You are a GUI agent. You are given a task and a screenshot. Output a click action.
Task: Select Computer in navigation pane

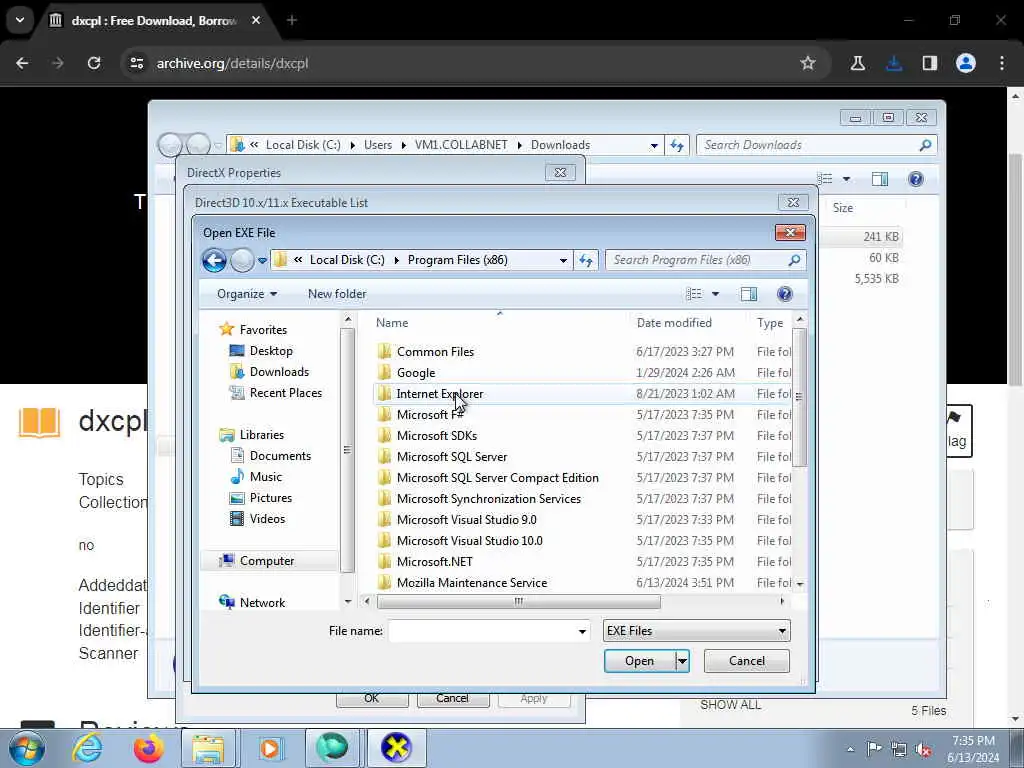pyautogui.click(x=266, y=560)
